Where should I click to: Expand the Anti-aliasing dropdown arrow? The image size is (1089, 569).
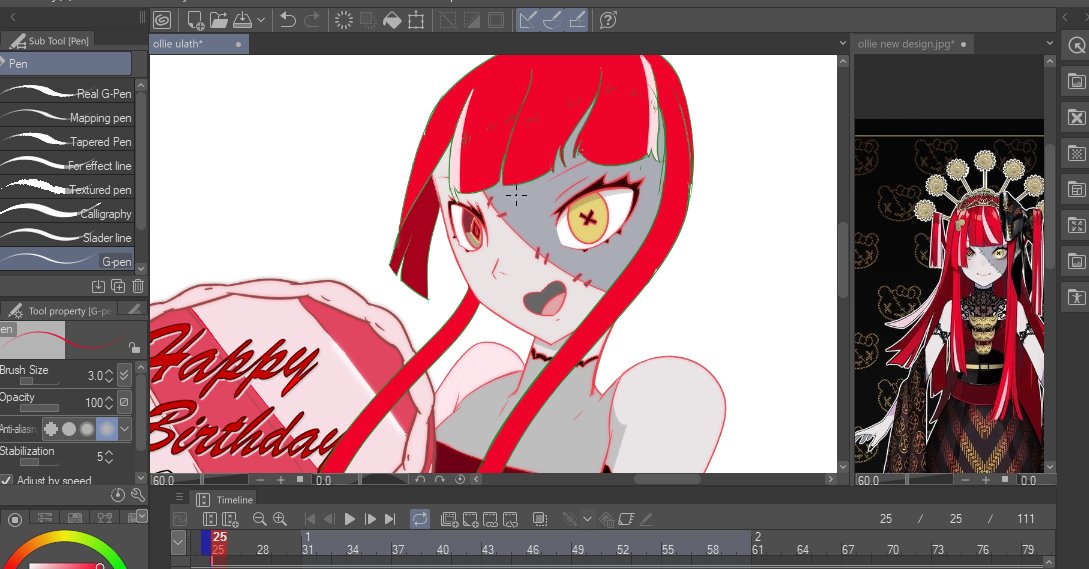pyautogui.click(x=124, y=429)
